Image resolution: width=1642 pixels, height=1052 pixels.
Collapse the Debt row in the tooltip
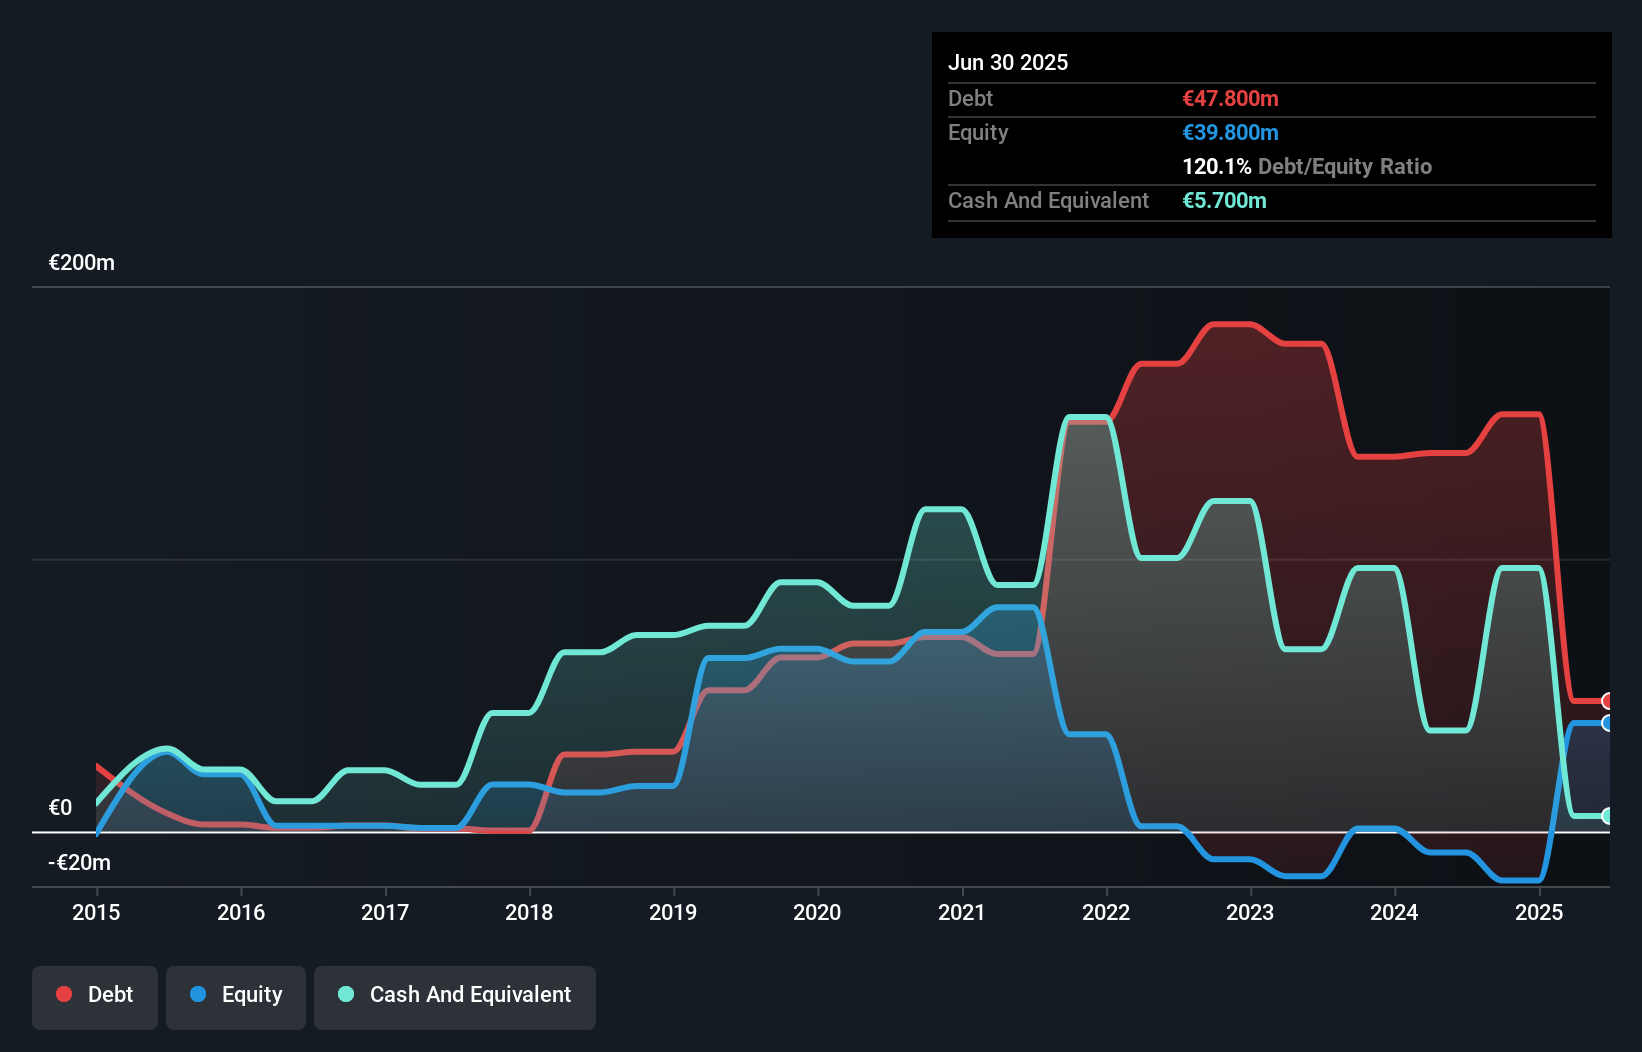(x=970, y=98)
